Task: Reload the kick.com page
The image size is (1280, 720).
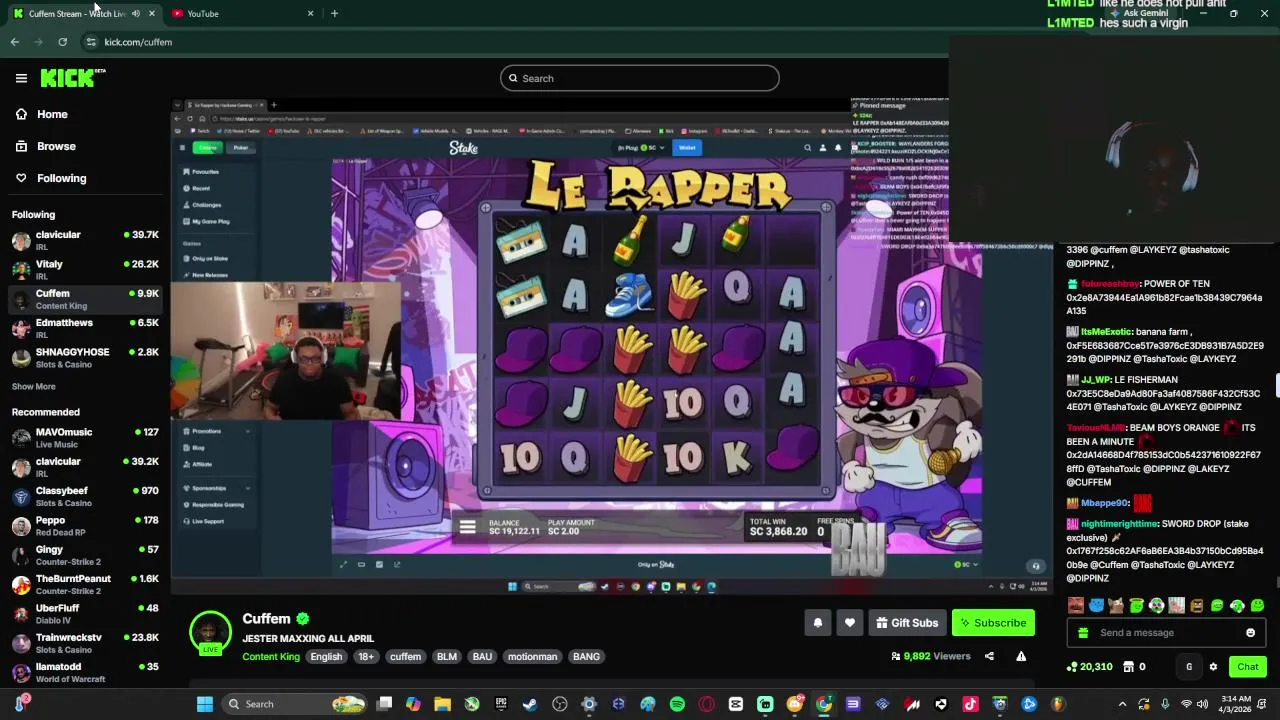Action: [x=62, y=42]
